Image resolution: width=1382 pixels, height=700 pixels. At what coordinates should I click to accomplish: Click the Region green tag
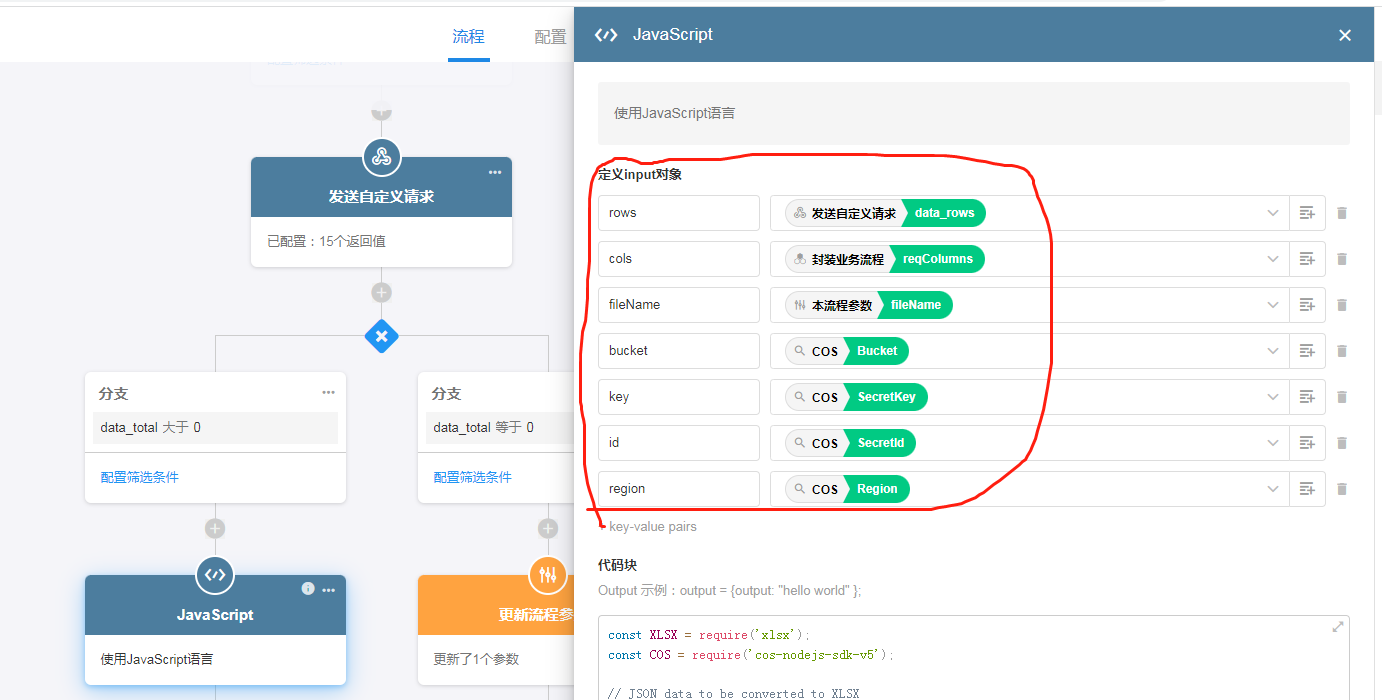(x=877, y=489)
